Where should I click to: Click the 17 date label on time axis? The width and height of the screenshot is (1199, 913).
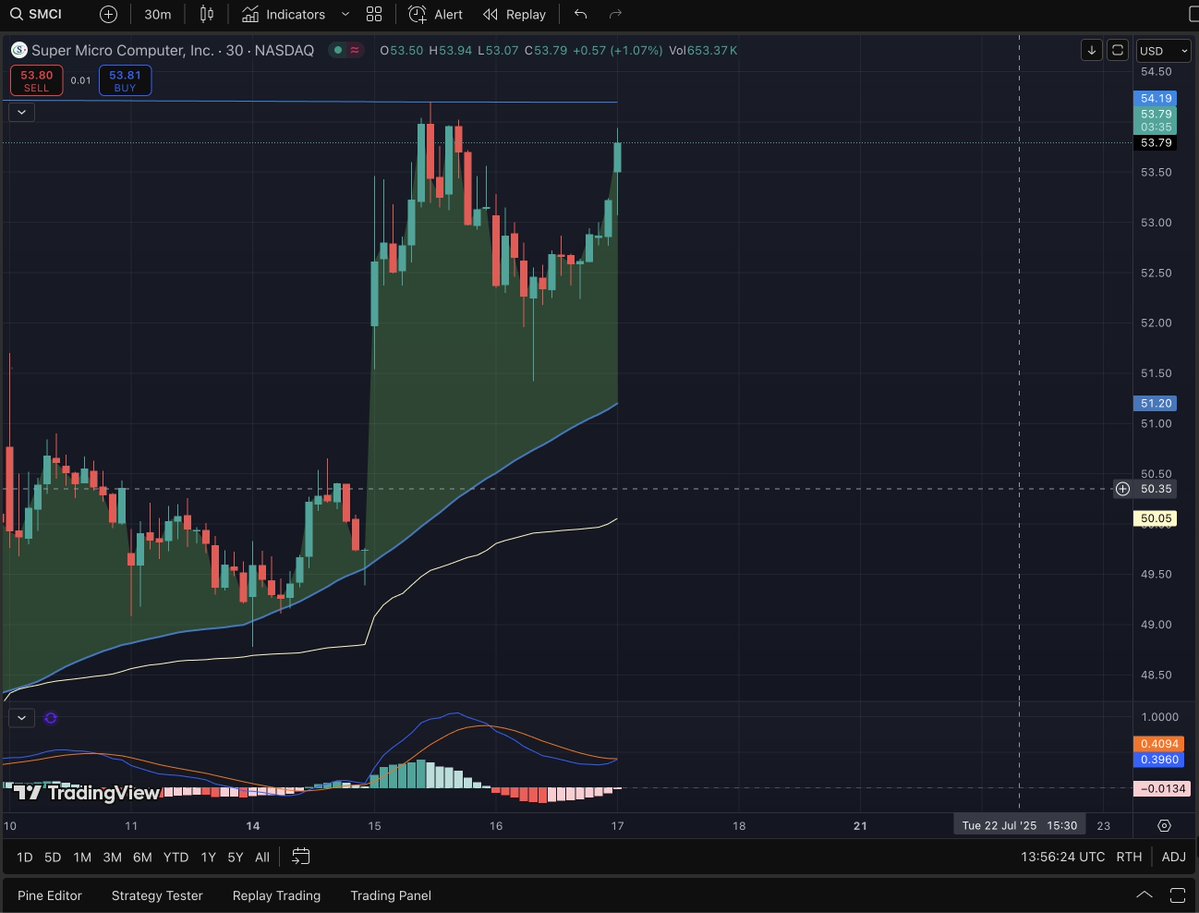[617, 826]
